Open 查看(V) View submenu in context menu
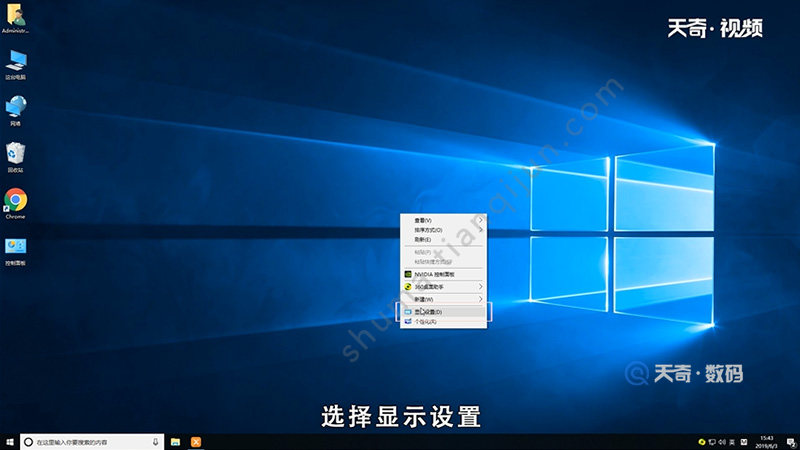The height and width of the screenshot is (450, 800). pos(443,220)
